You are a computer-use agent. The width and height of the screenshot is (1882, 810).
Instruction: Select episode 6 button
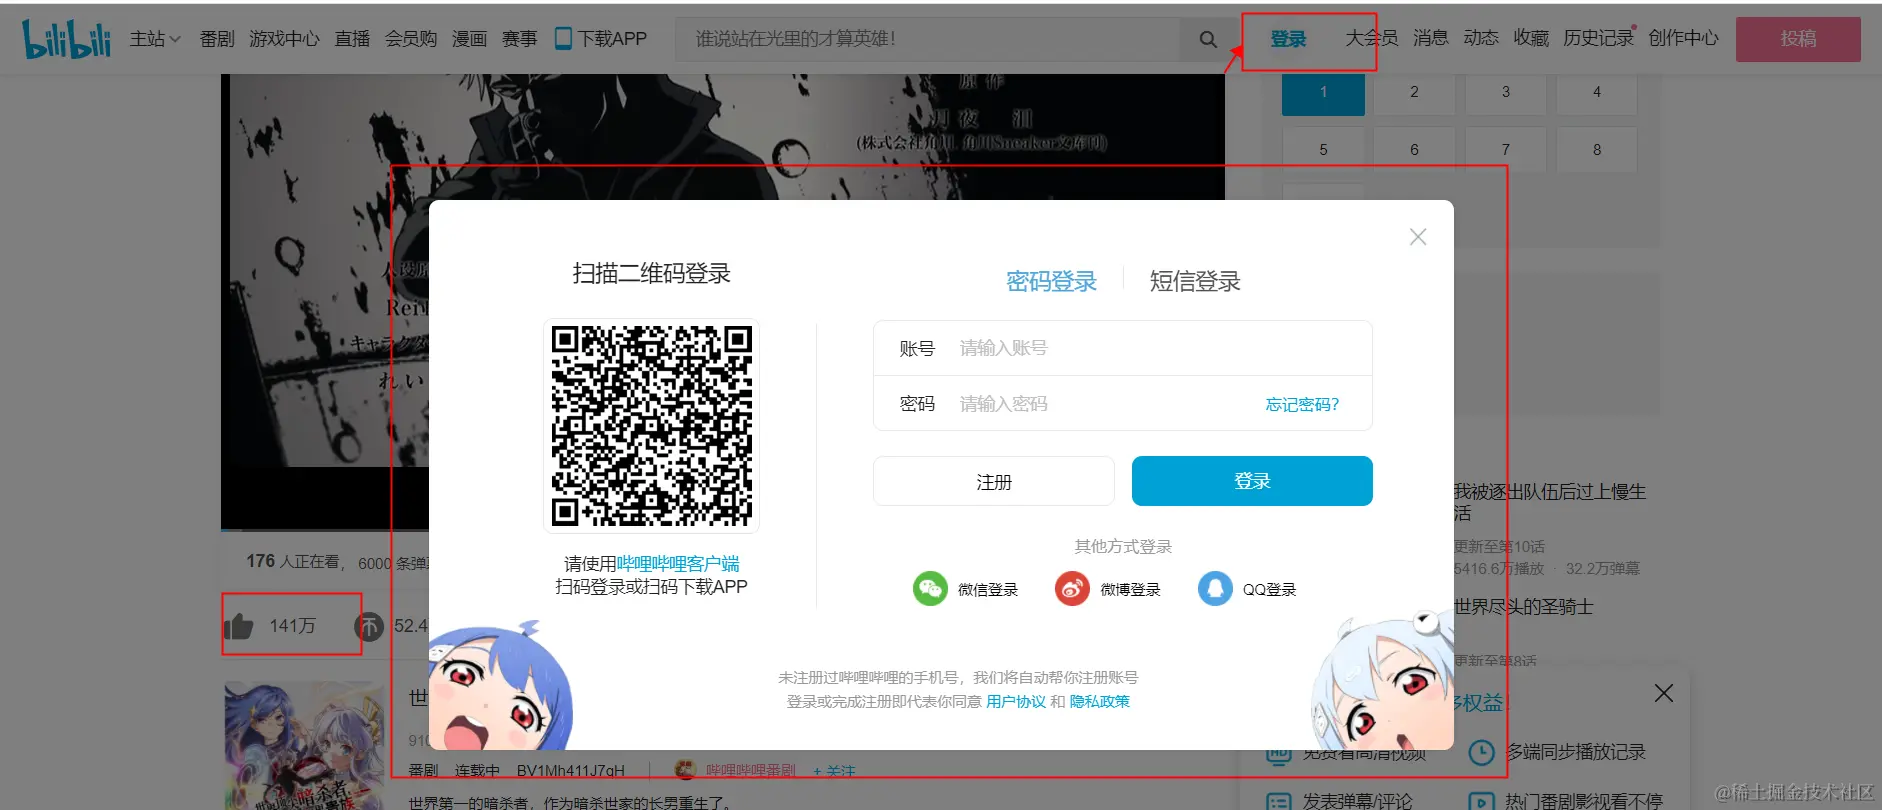coord(1414,150)
